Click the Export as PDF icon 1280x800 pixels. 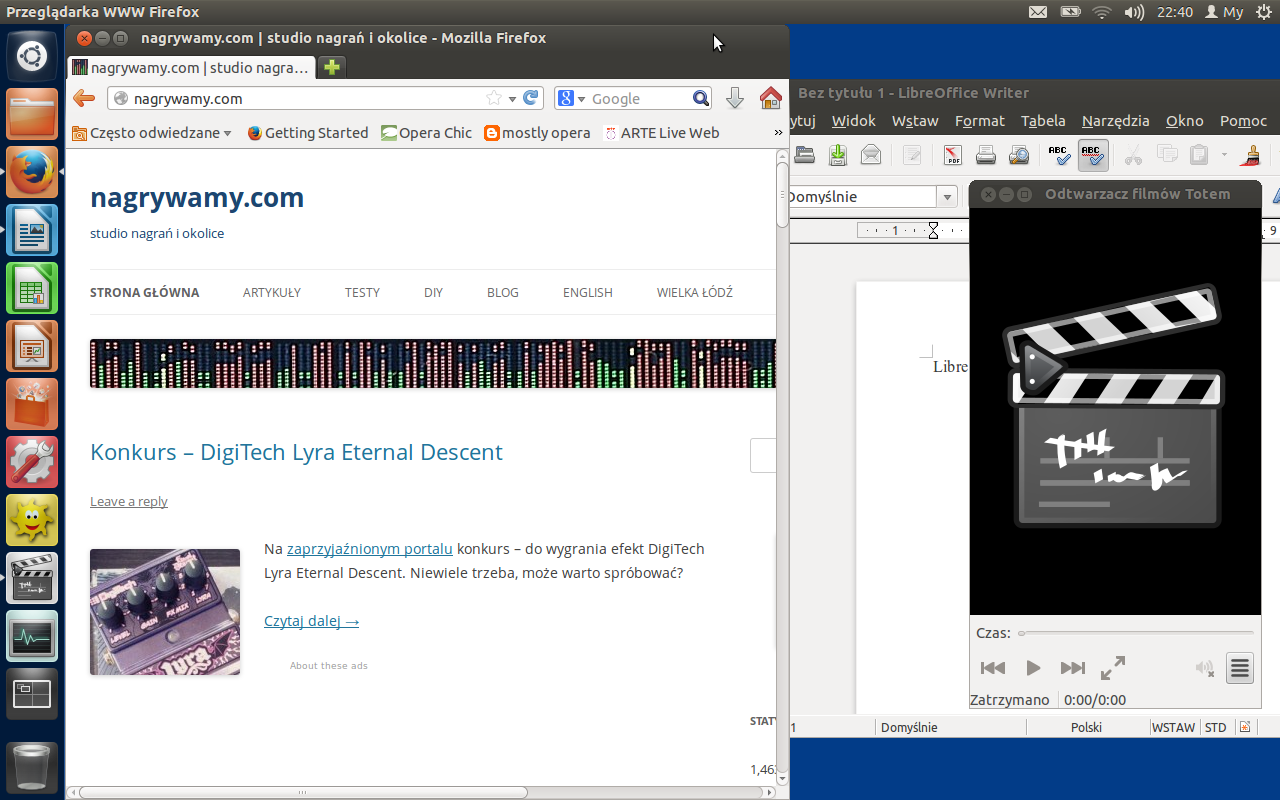tap(952, 155)
